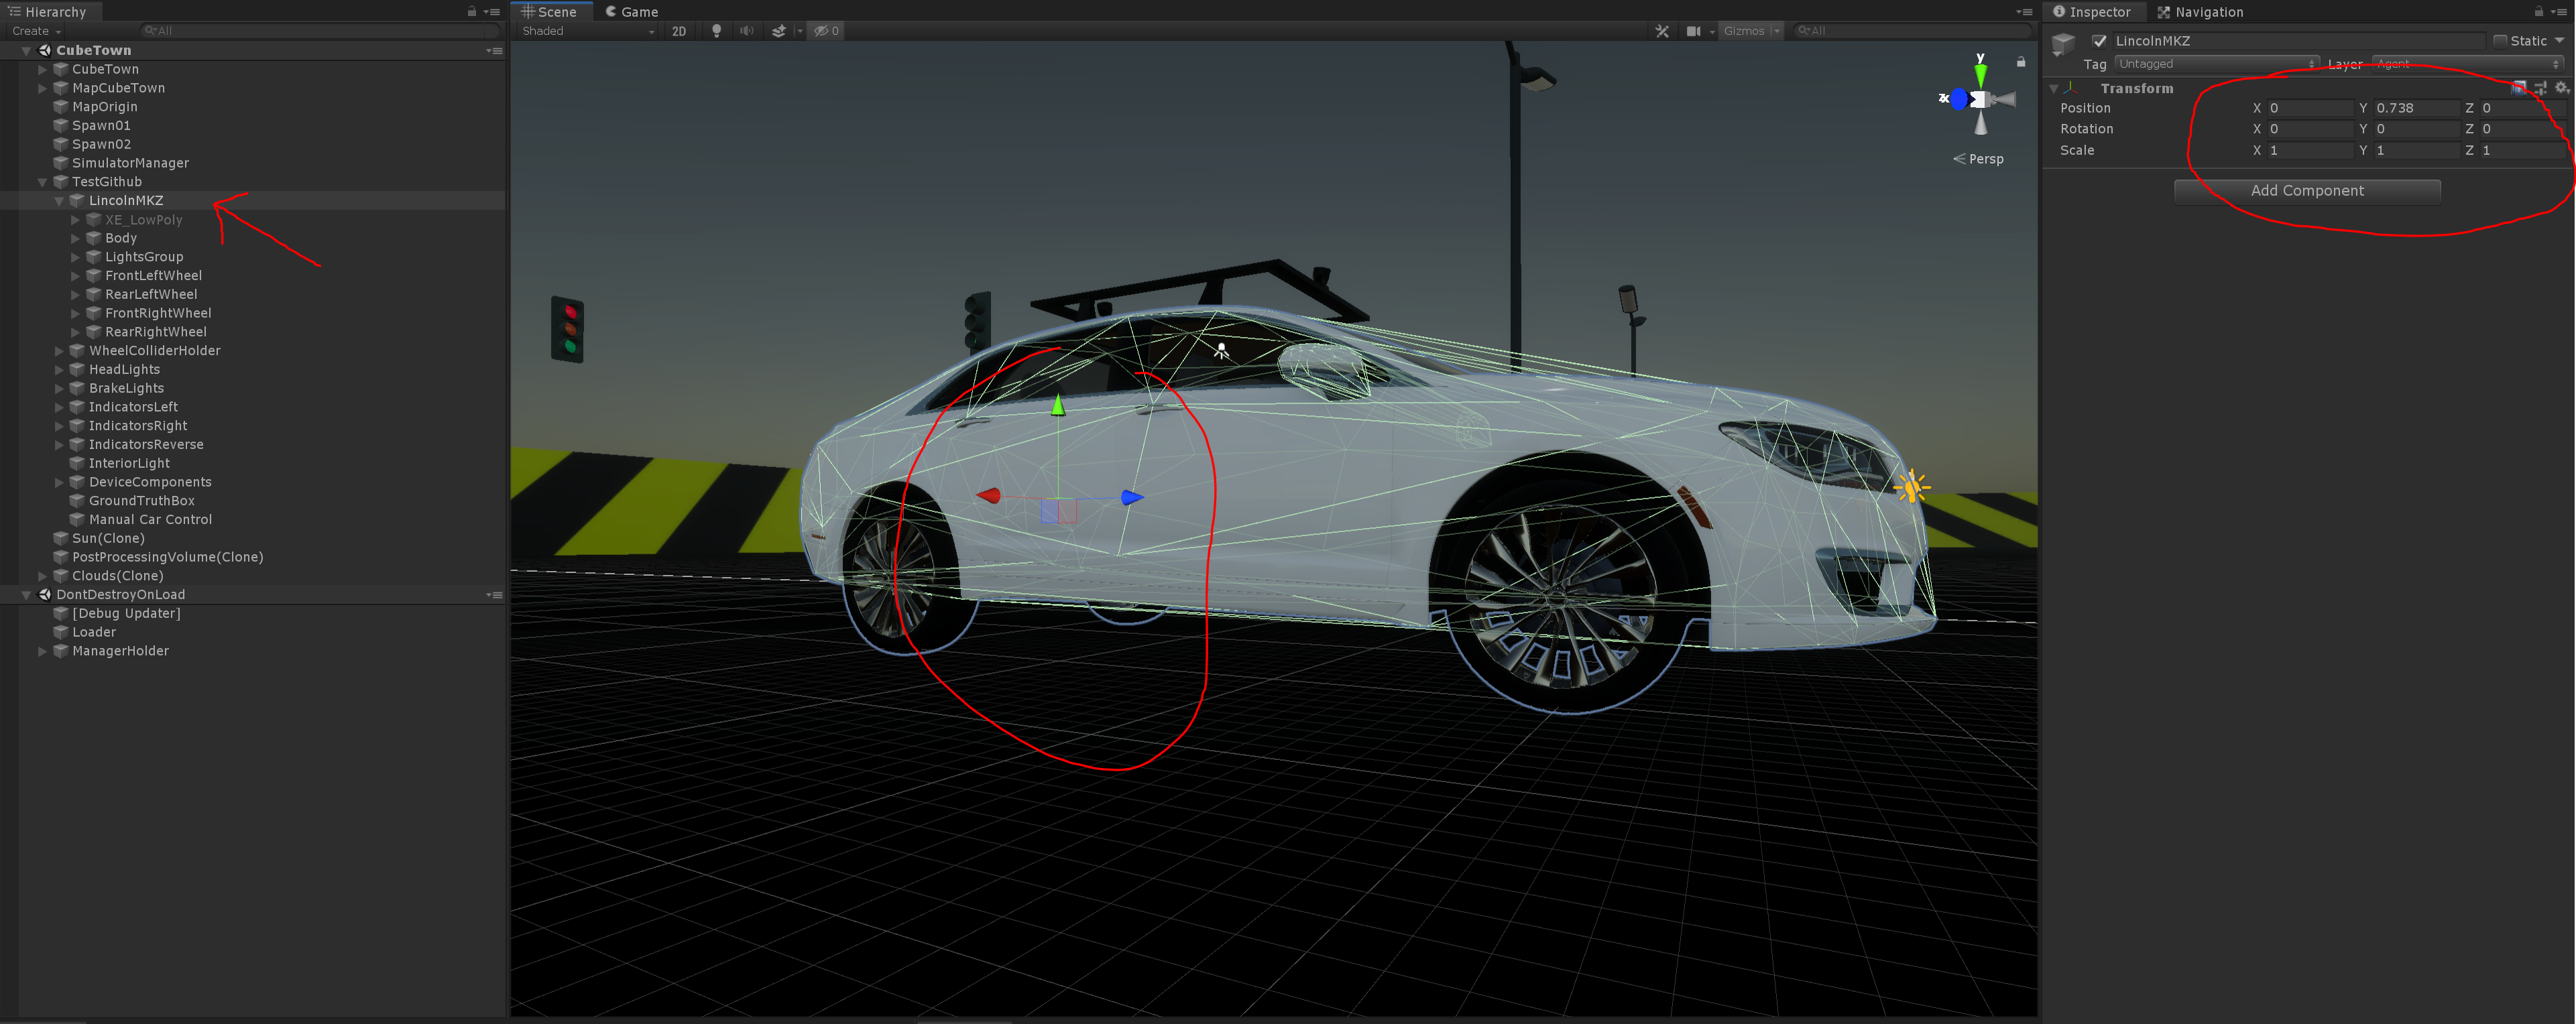The image size is (2576, 1024).
Task: Click the red X move handle arrow
Action: pos(988,496)
